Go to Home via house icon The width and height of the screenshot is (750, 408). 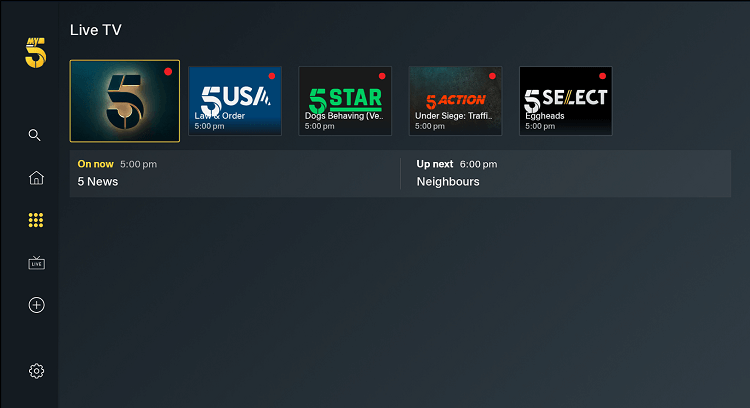36,178
